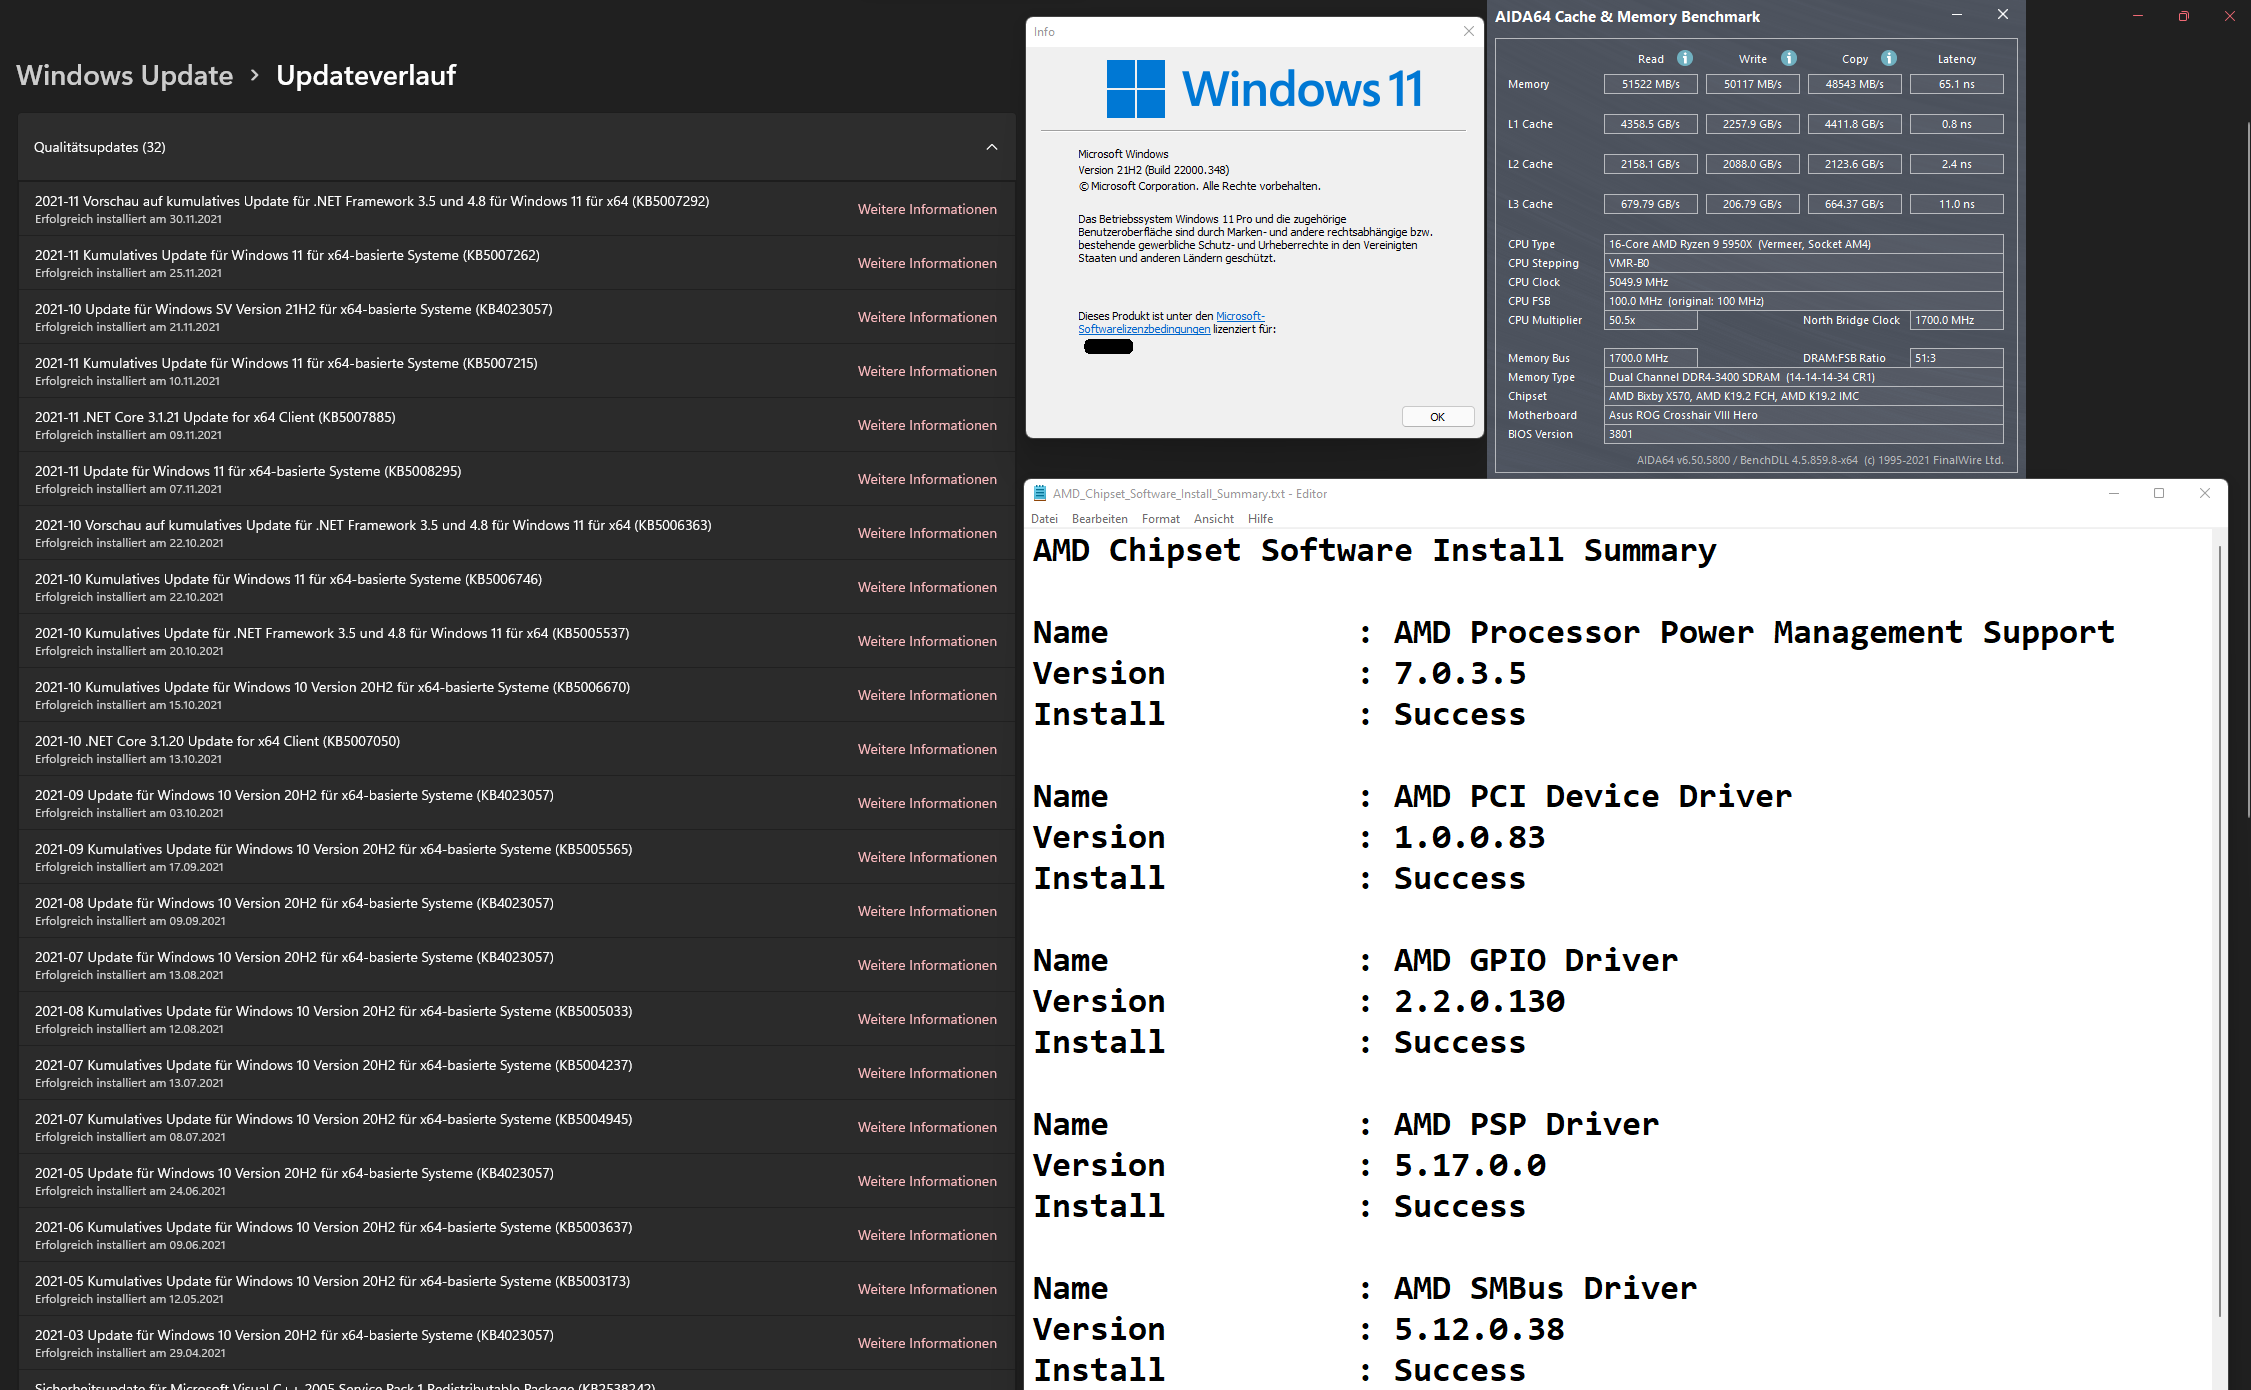This screenshot has height=1390, width=2251.
Task: Click the Copy info icon in AIDA64
Action: (1889, 58)
